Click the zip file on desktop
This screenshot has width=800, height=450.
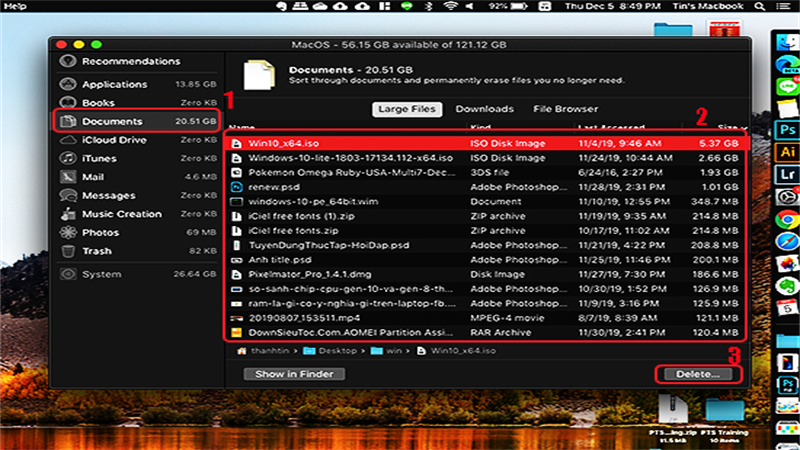pyautogui.click(x=673, y=419)
